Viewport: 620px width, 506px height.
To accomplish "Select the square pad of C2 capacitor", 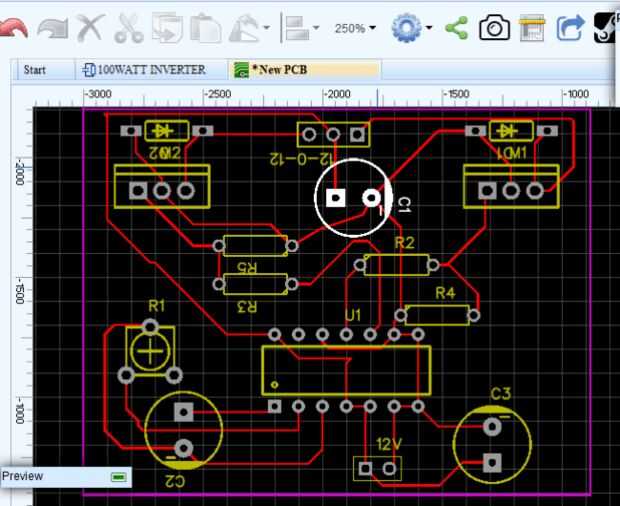I will (x=183, y=412).
